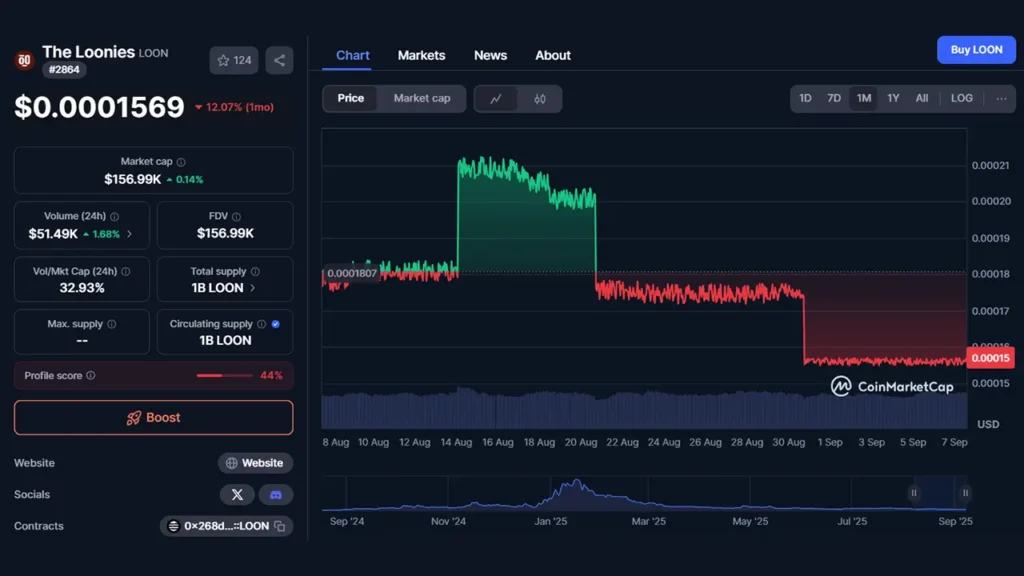Open Vol/Mkt Cap (24h) info icon
The width and height of the screenshot is (1024, 576).
click(125, 272)
